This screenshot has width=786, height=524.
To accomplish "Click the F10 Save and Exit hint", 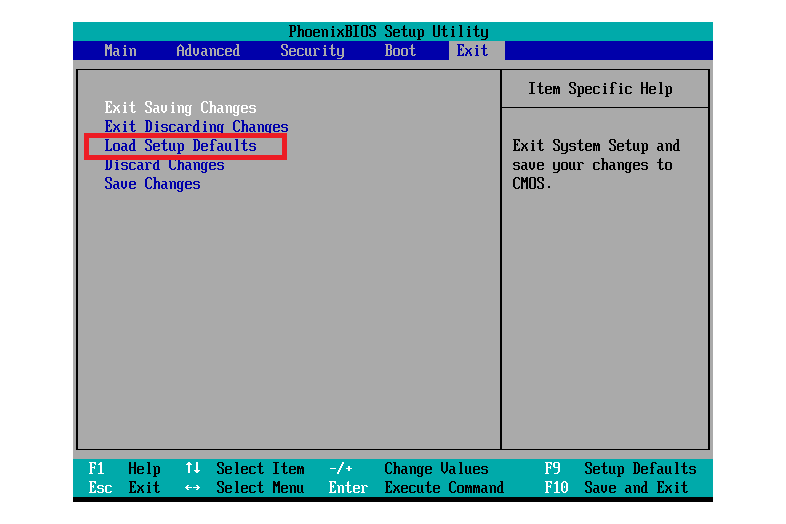I will pos(617,488).
